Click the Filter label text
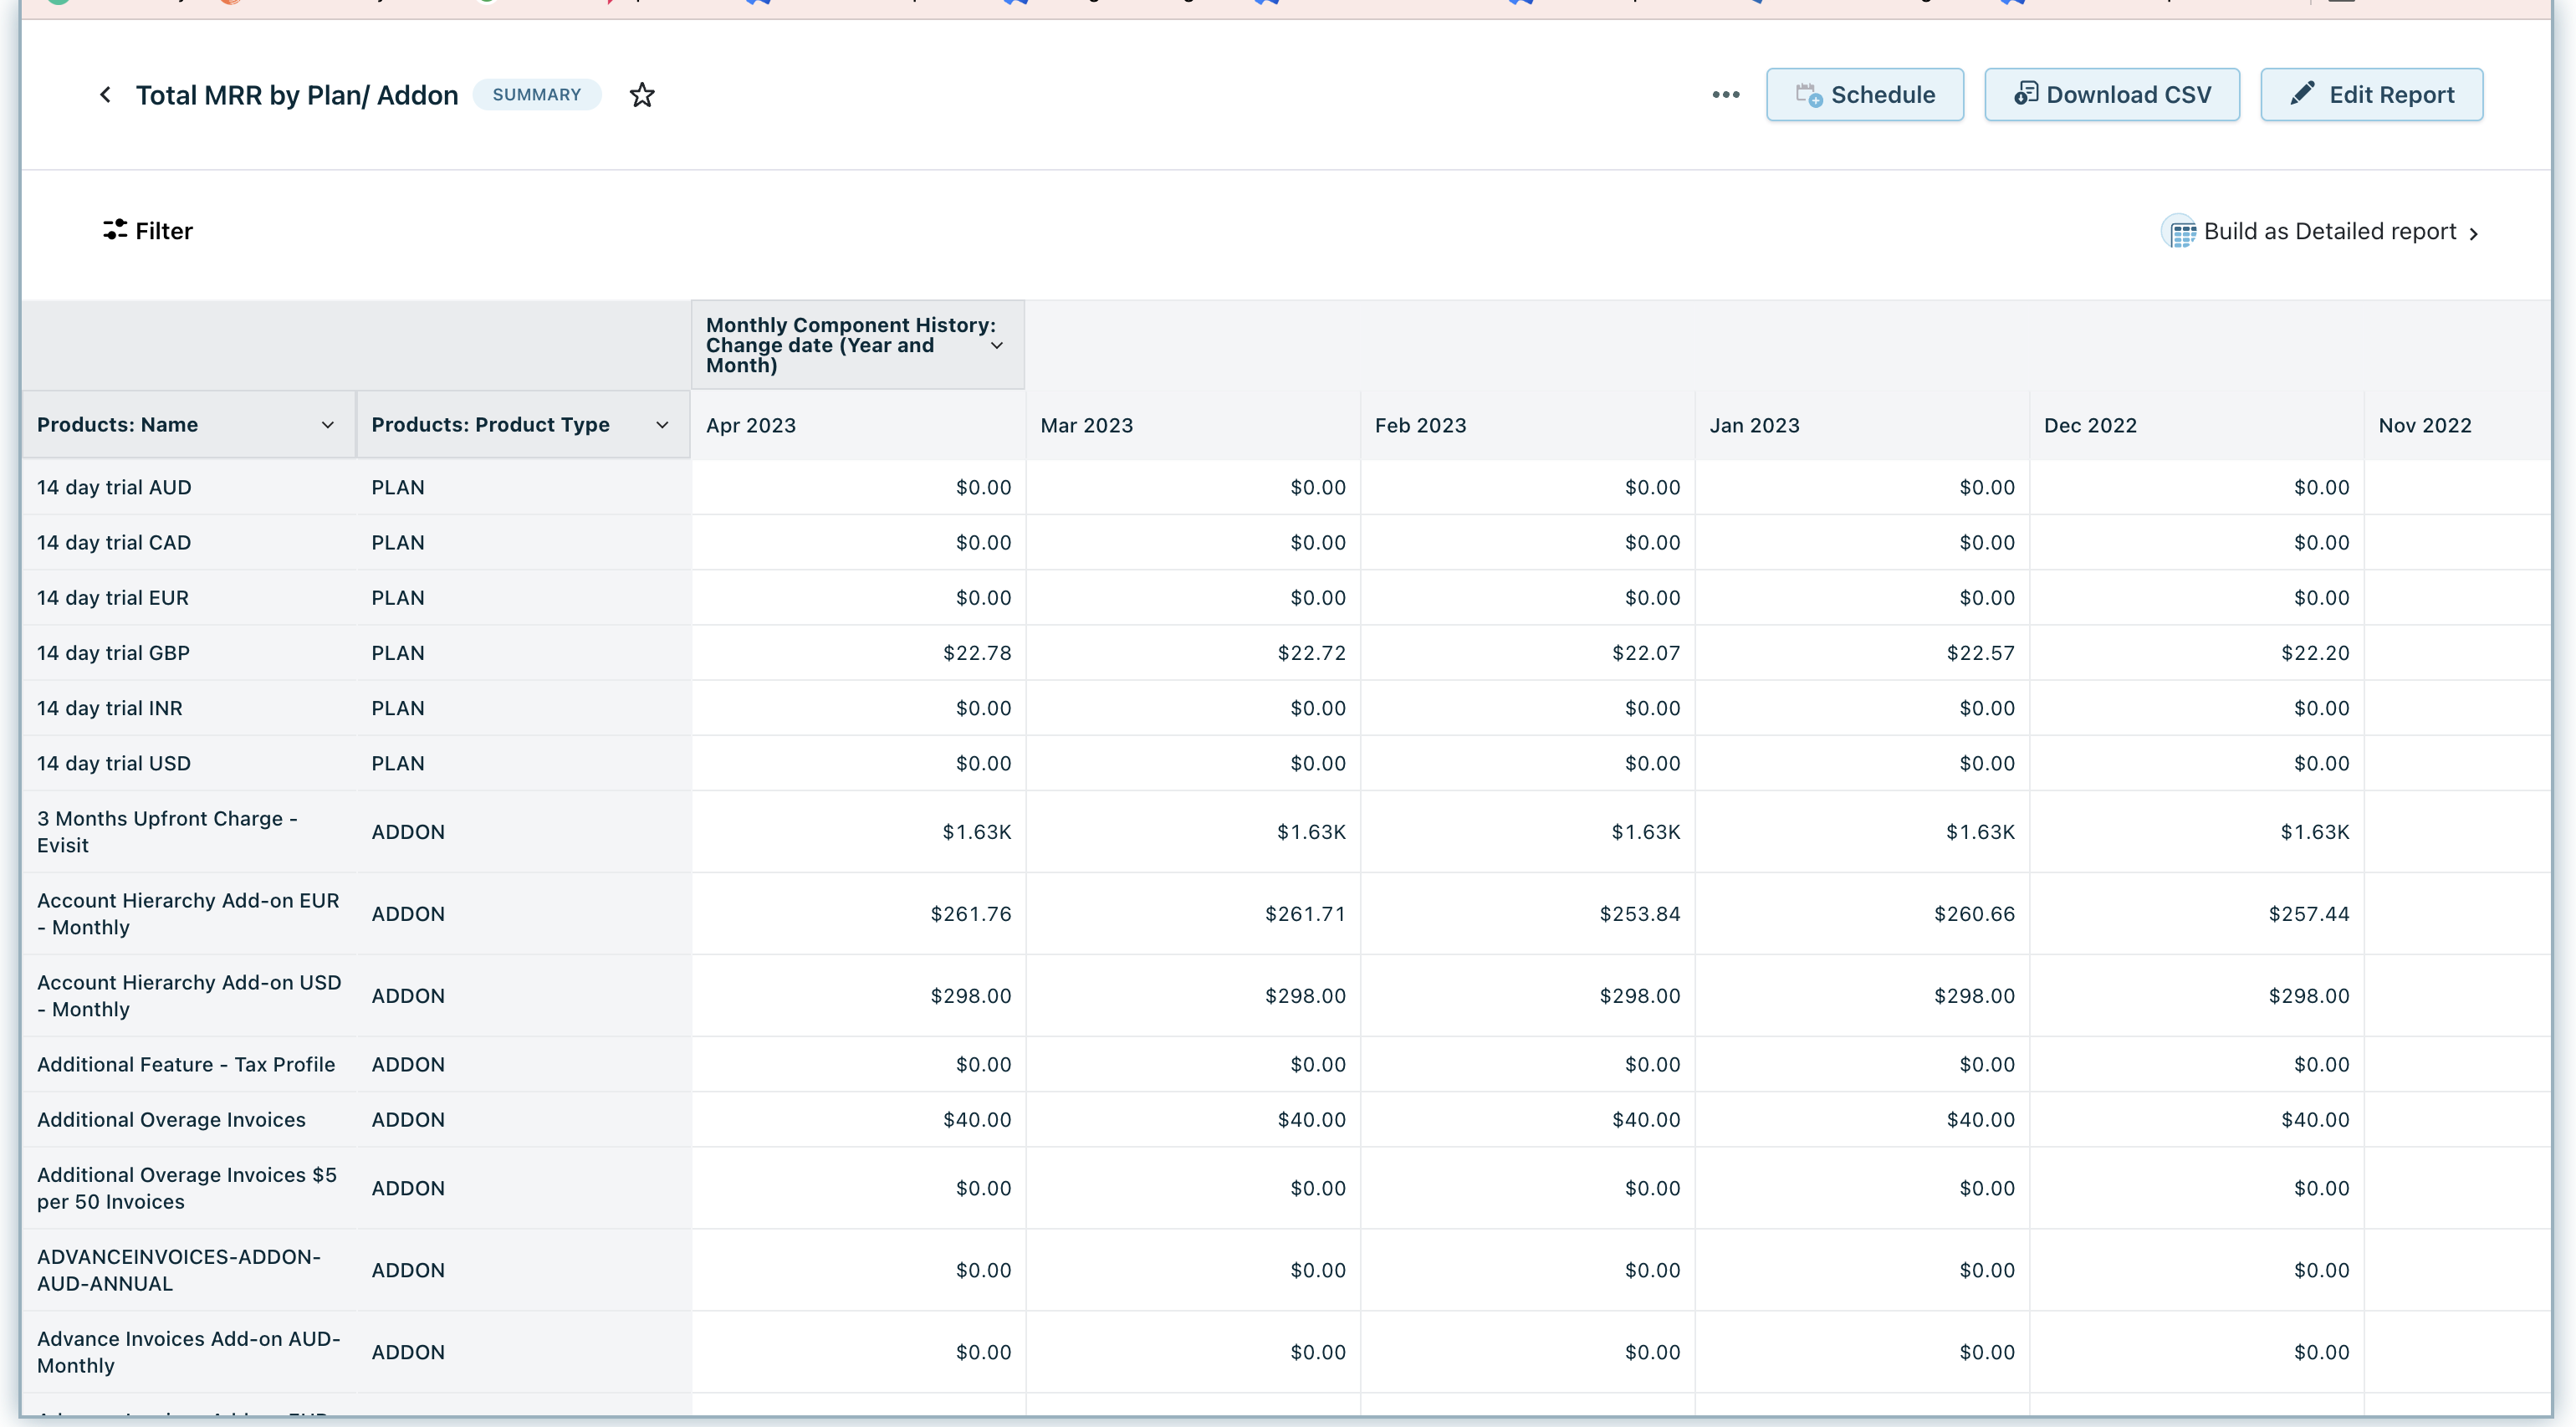Image resolution: width=2576 pixels, height=1427 pixels. coord(164,231)
